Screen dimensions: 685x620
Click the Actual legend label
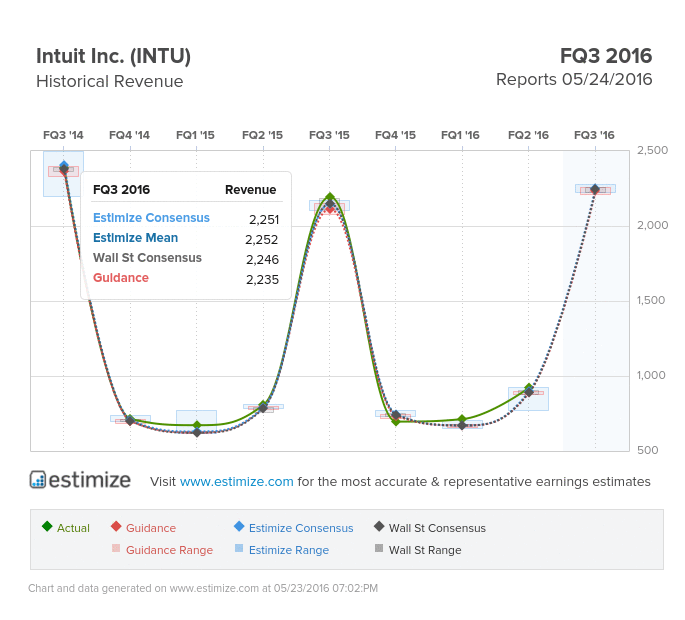click(x=73, y=528)
